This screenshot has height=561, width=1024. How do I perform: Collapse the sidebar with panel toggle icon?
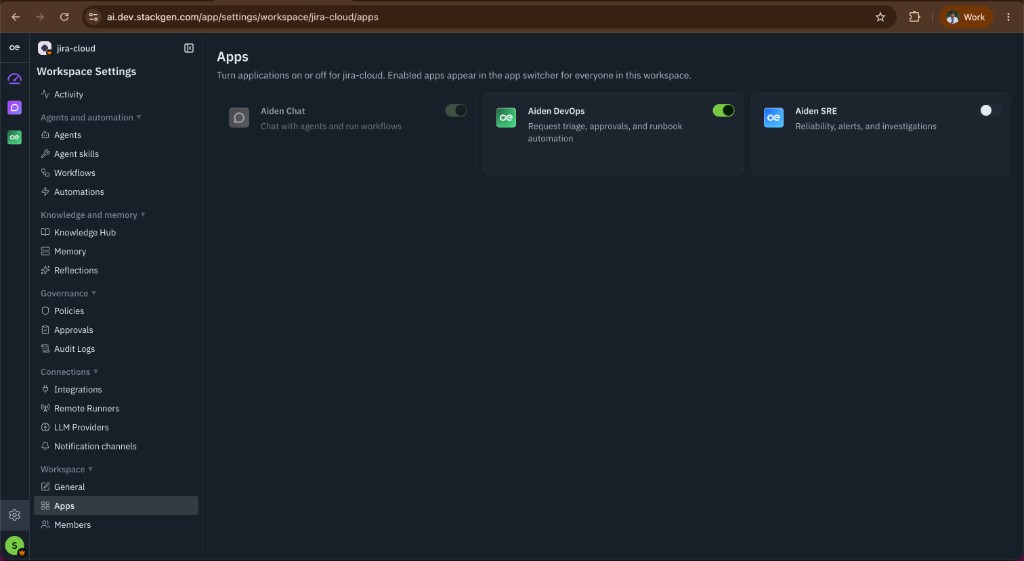click(189, 48)
